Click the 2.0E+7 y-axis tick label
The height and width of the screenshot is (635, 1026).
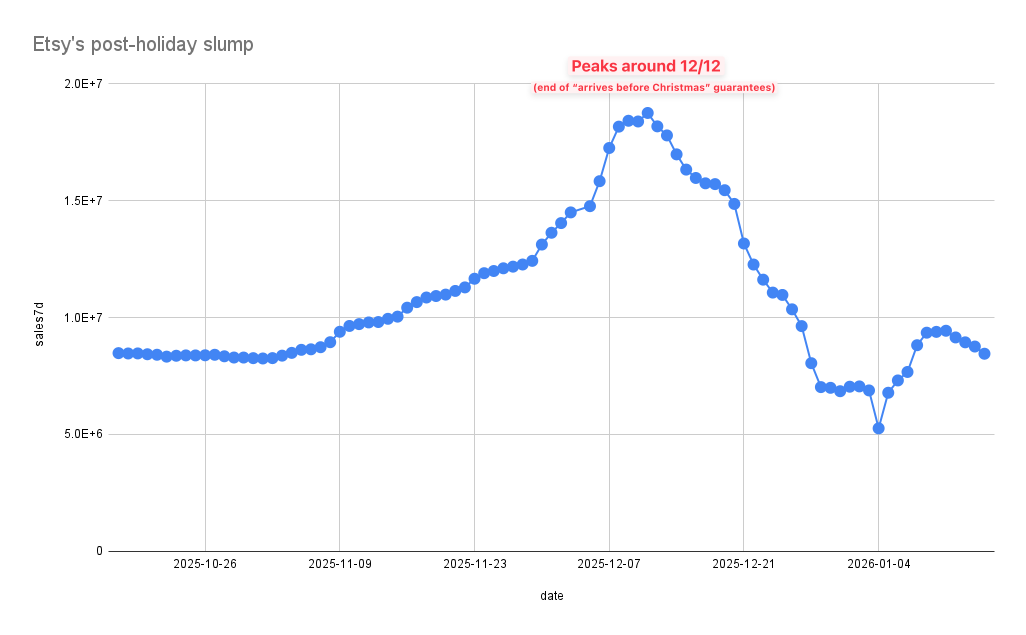[83, 84]
